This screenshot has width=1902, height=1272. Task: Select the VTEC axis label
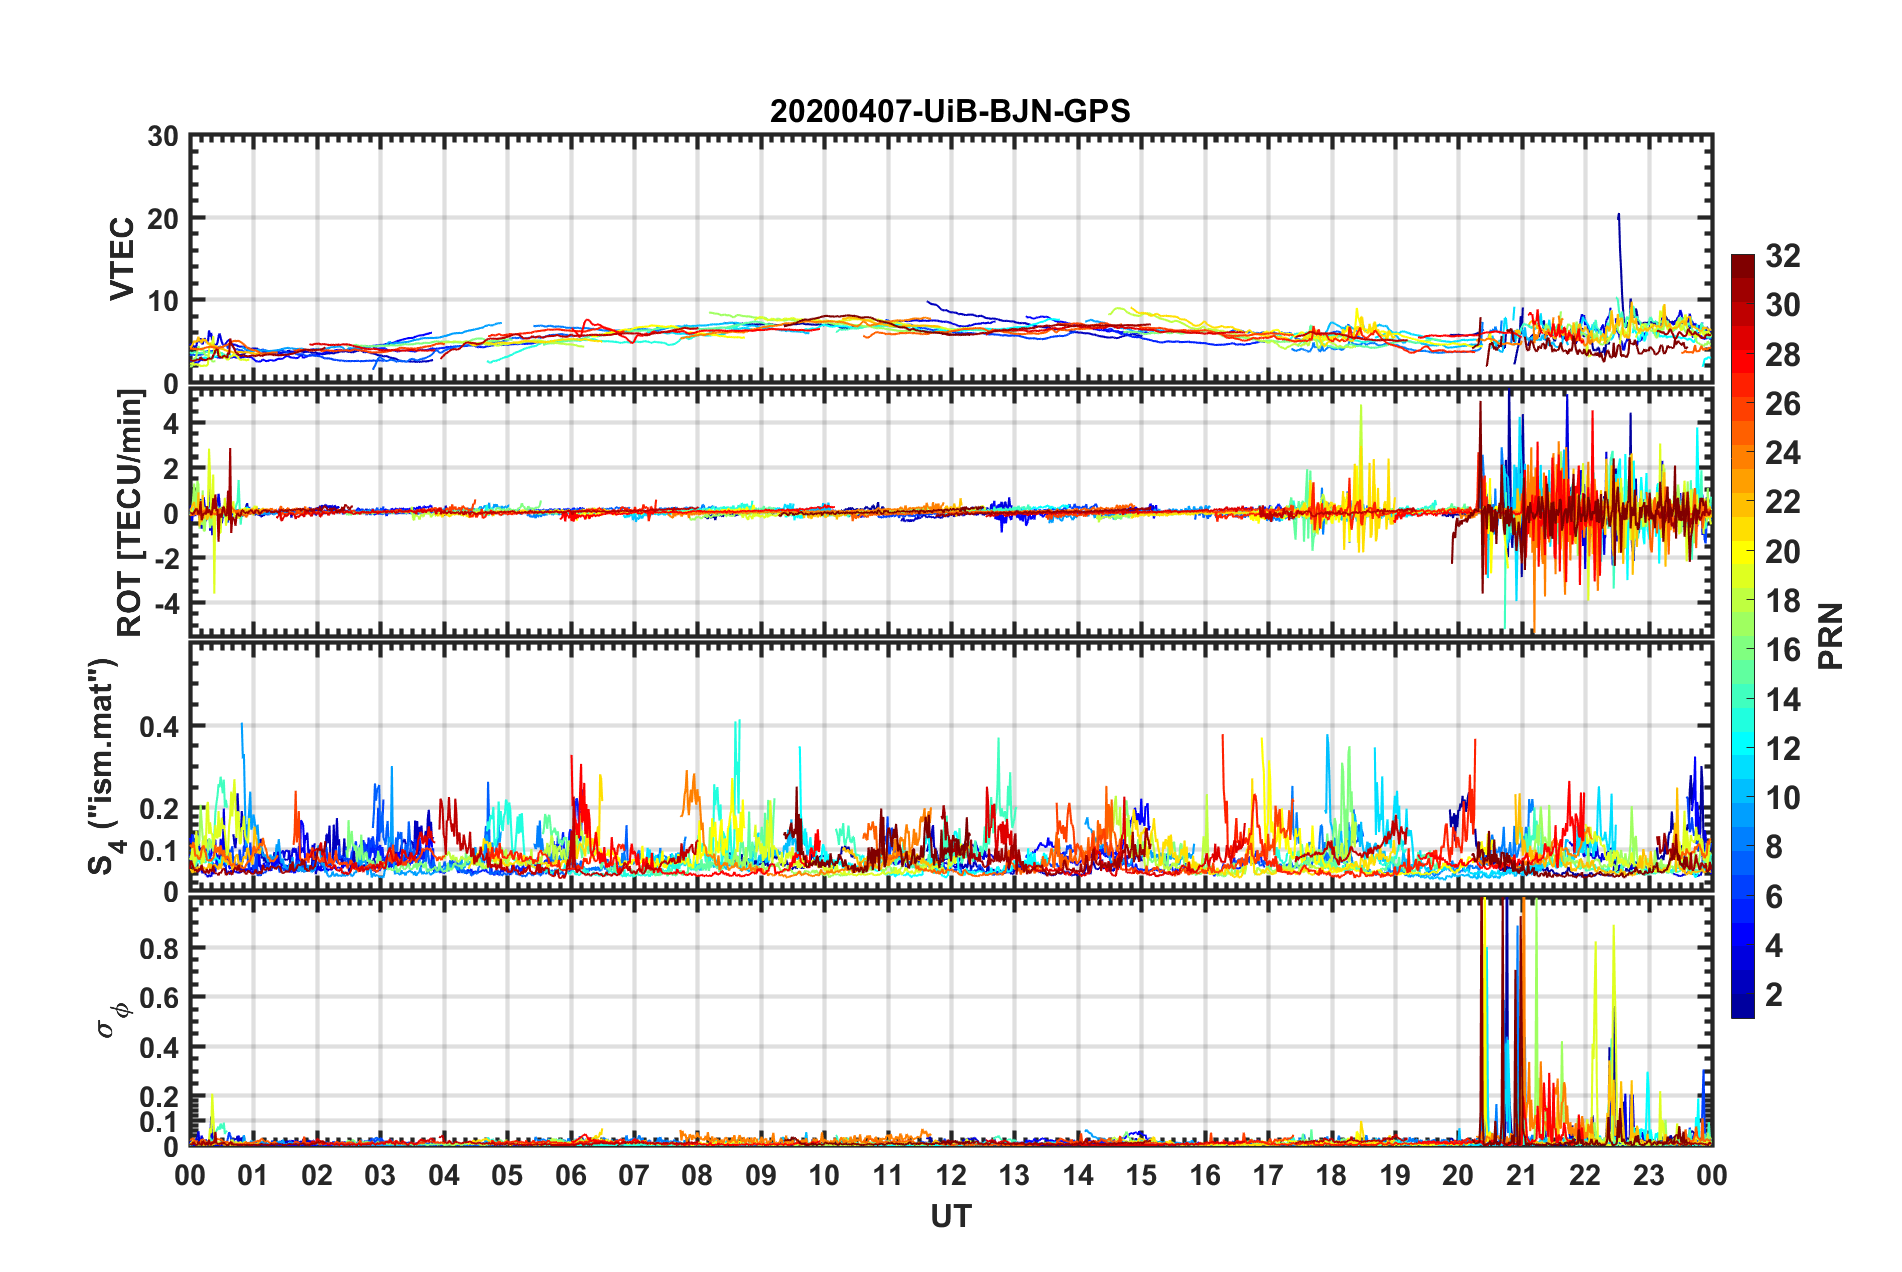click(x=122, y=259)
